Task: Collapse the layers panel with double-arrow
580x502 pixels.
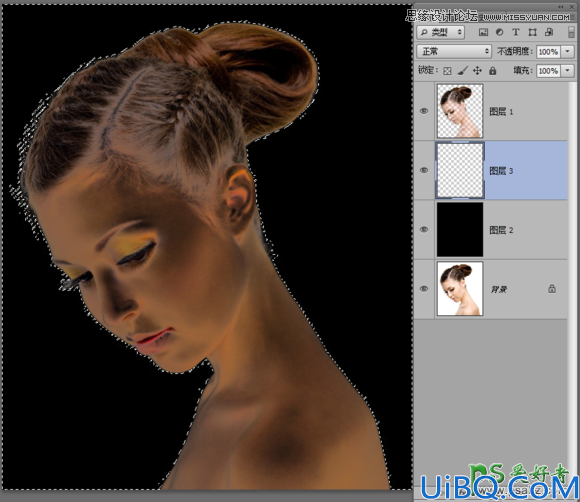Action: coord(561,7)
